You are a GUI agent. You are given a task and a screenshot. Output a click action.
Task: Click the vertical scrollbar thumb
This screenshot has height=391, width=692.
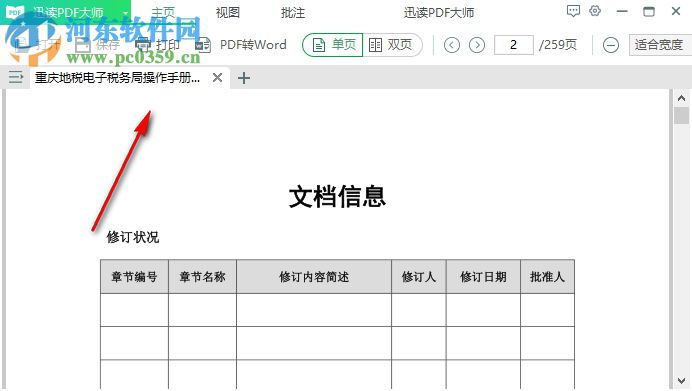[x=681, y=115]
